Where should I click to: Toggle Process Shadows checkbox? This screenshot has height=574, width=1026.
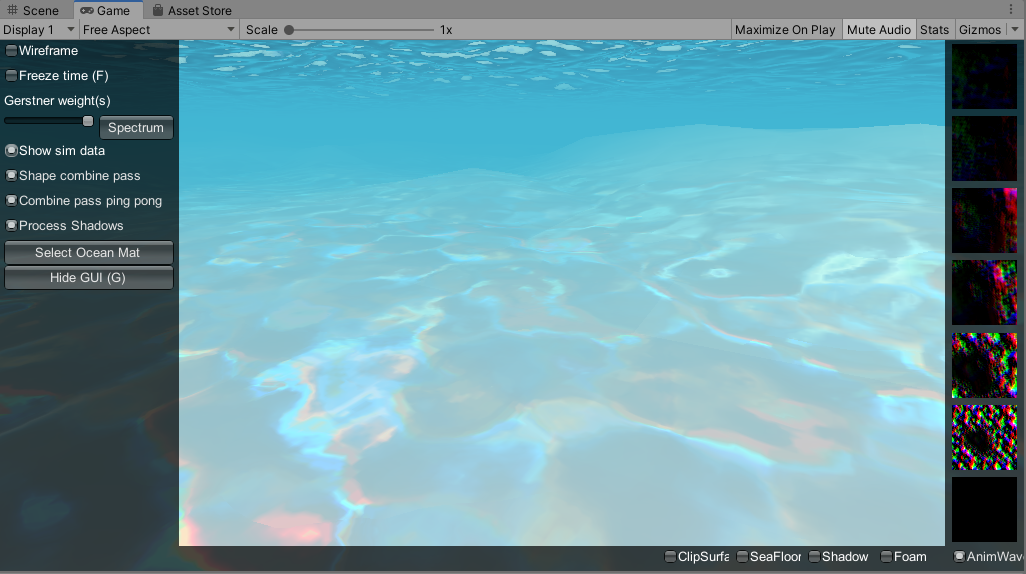(x=11, y=225)
